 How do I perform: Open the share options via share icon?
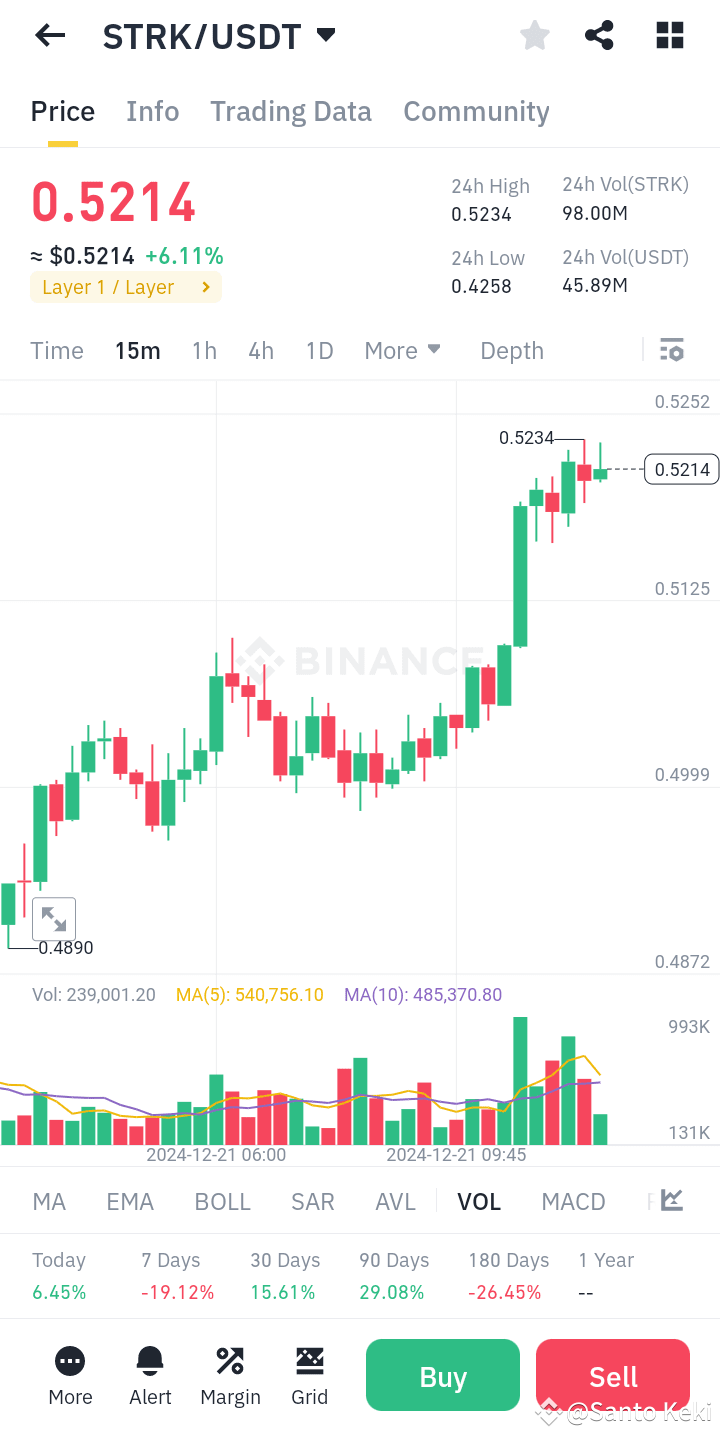[x=599, y=35]
